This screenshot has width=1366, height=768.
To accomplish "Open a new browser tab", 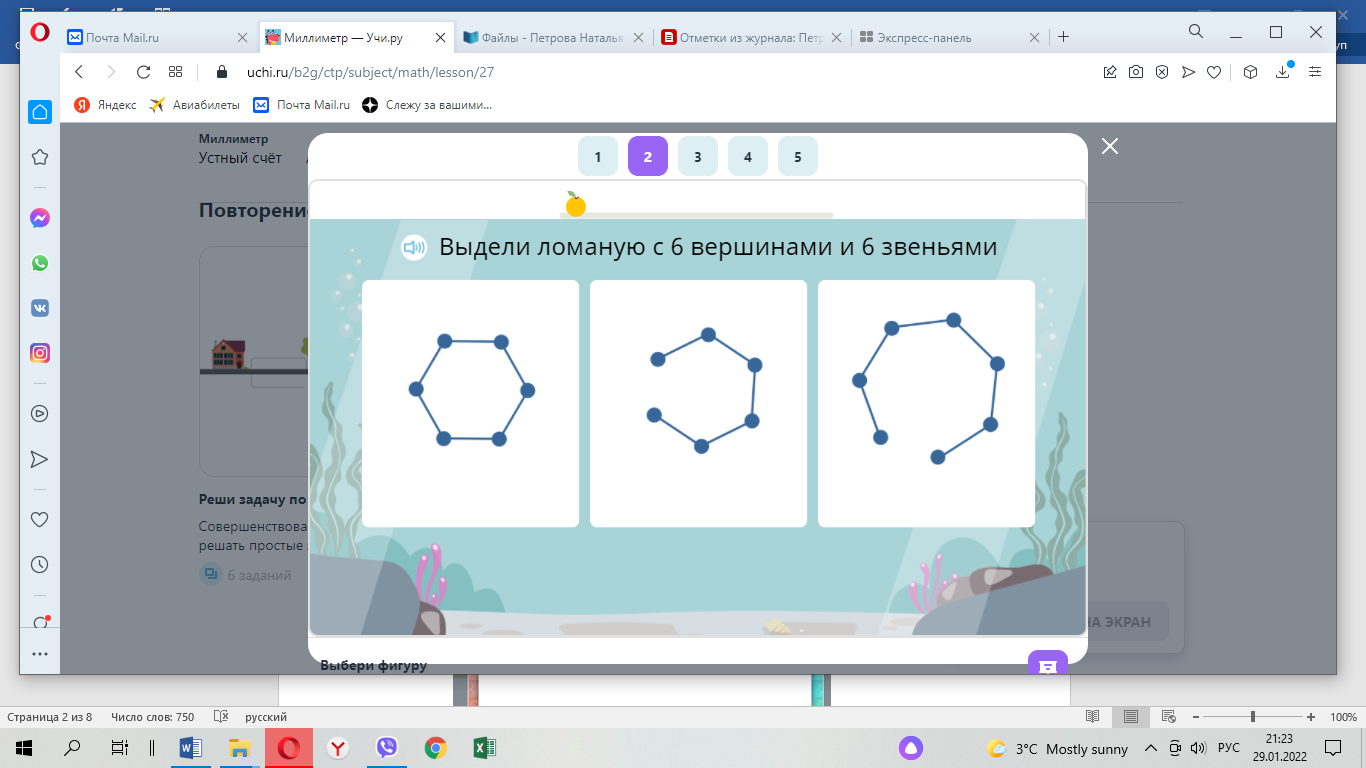I will tap(1063, 37).
